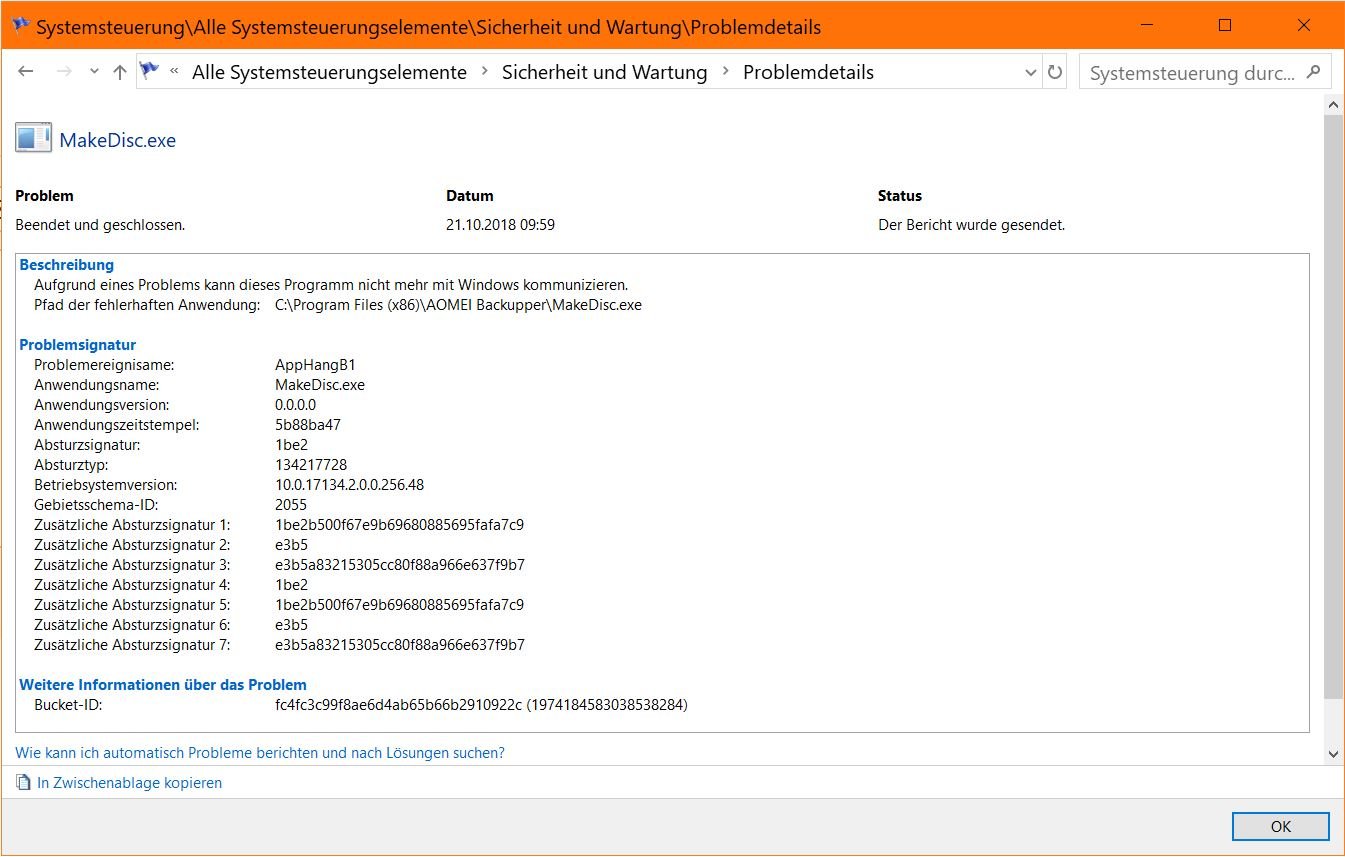Expand the address bar history dropdown
This screenshot has width=1345, height=857.
click(1031, 72)
